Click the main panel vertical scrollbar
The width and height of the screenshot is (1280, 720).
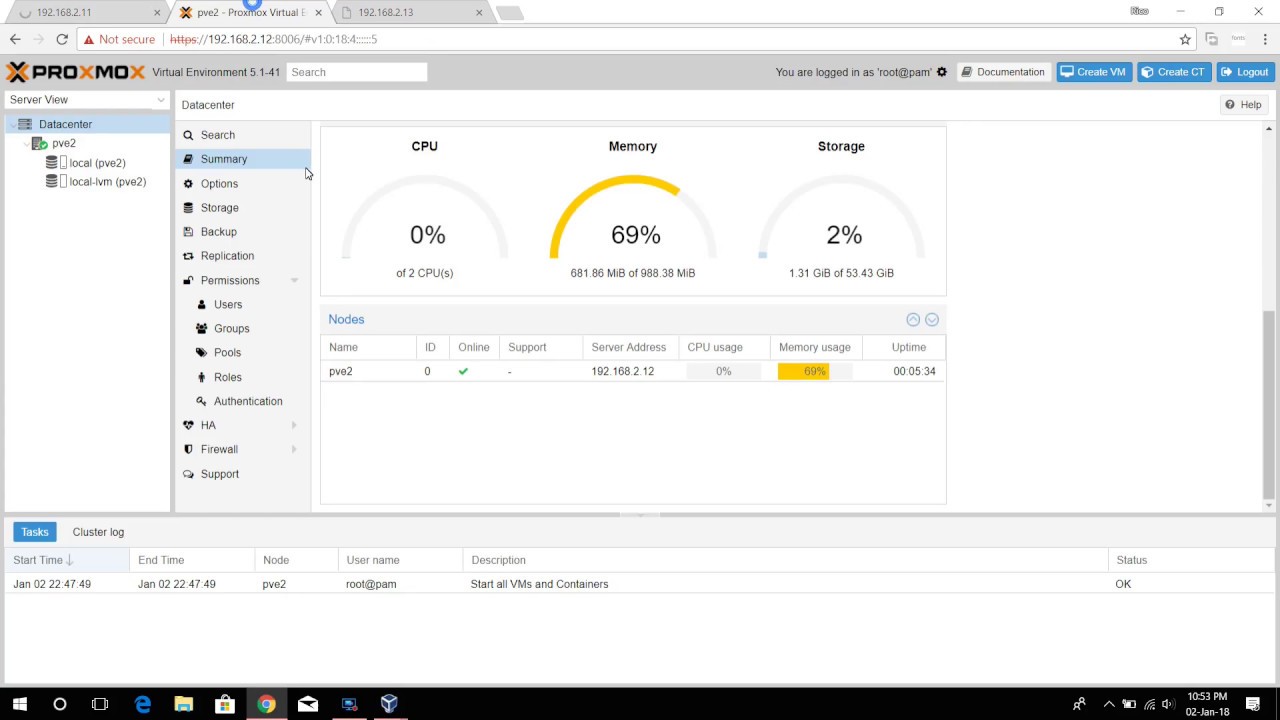(x=1269, y=404)
